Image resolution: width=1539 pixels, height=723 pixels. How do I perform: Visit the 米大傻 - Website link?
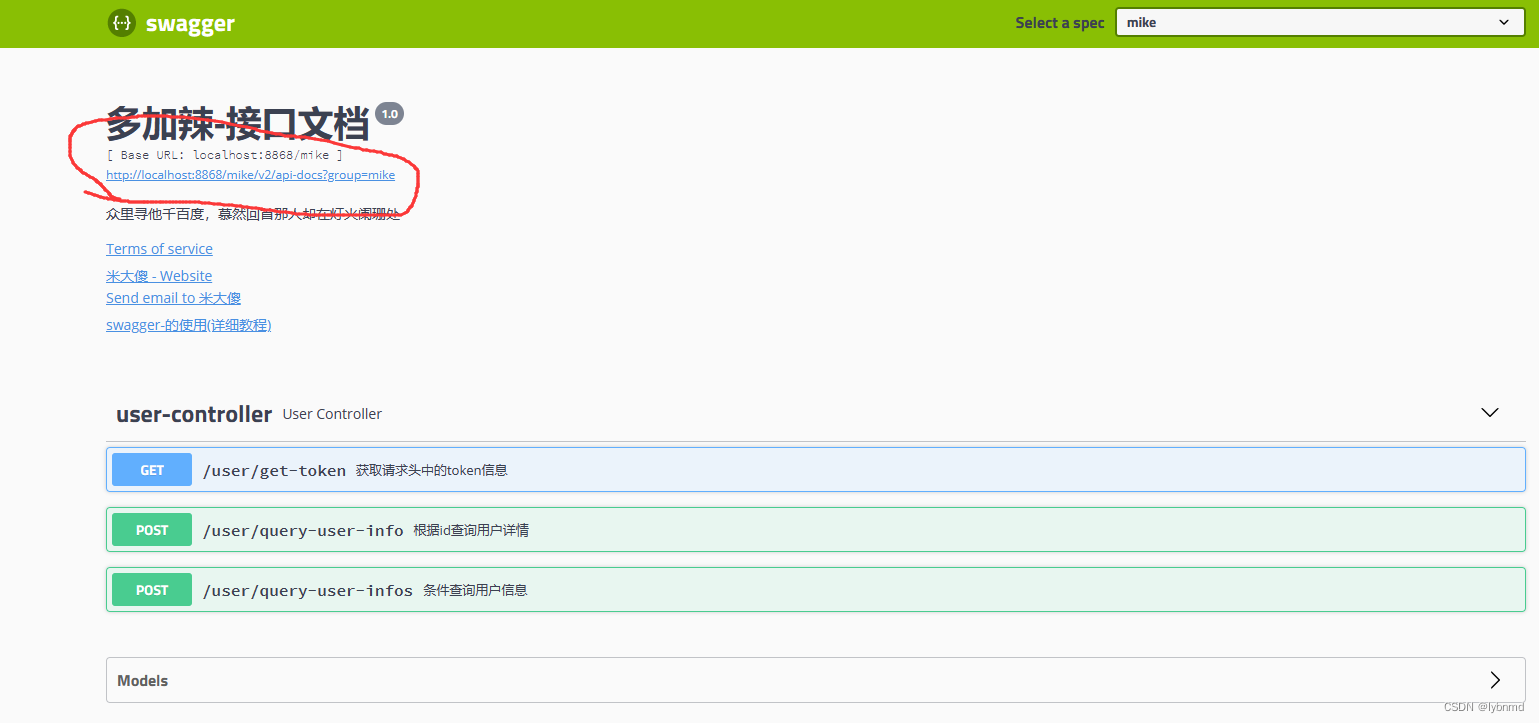(x=159, y=276)
